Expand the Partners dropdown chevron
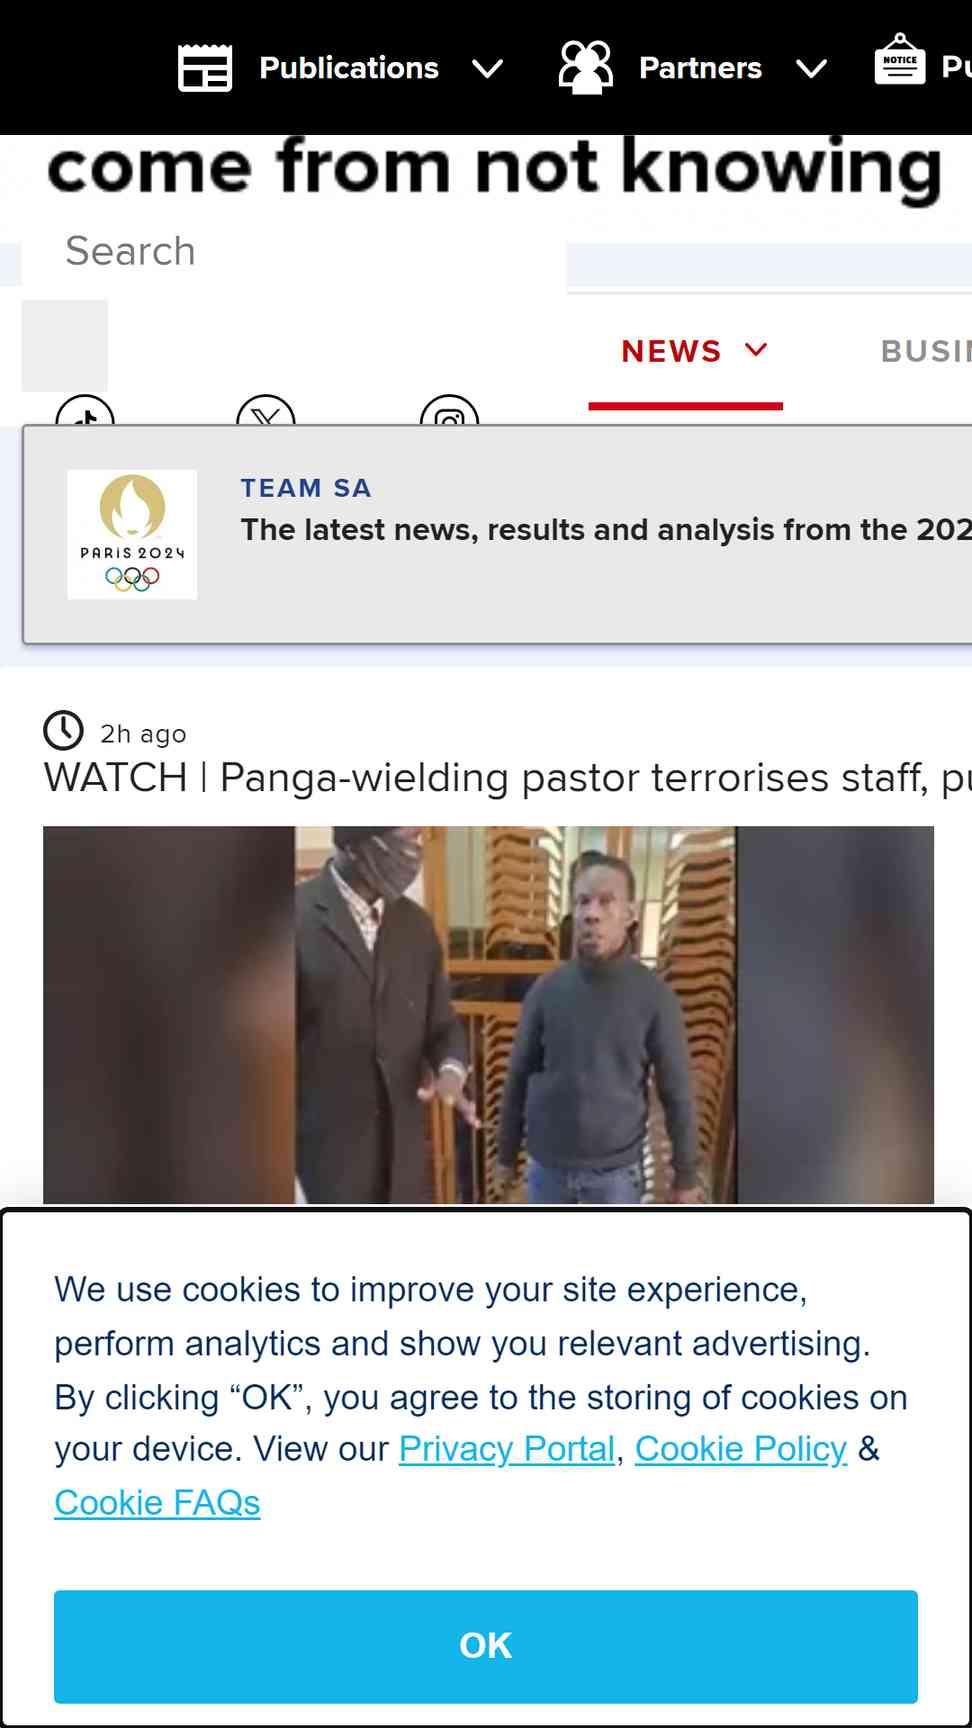Image resolution: width=972 pixels, height=1728 pixels. tap(811, 69)
